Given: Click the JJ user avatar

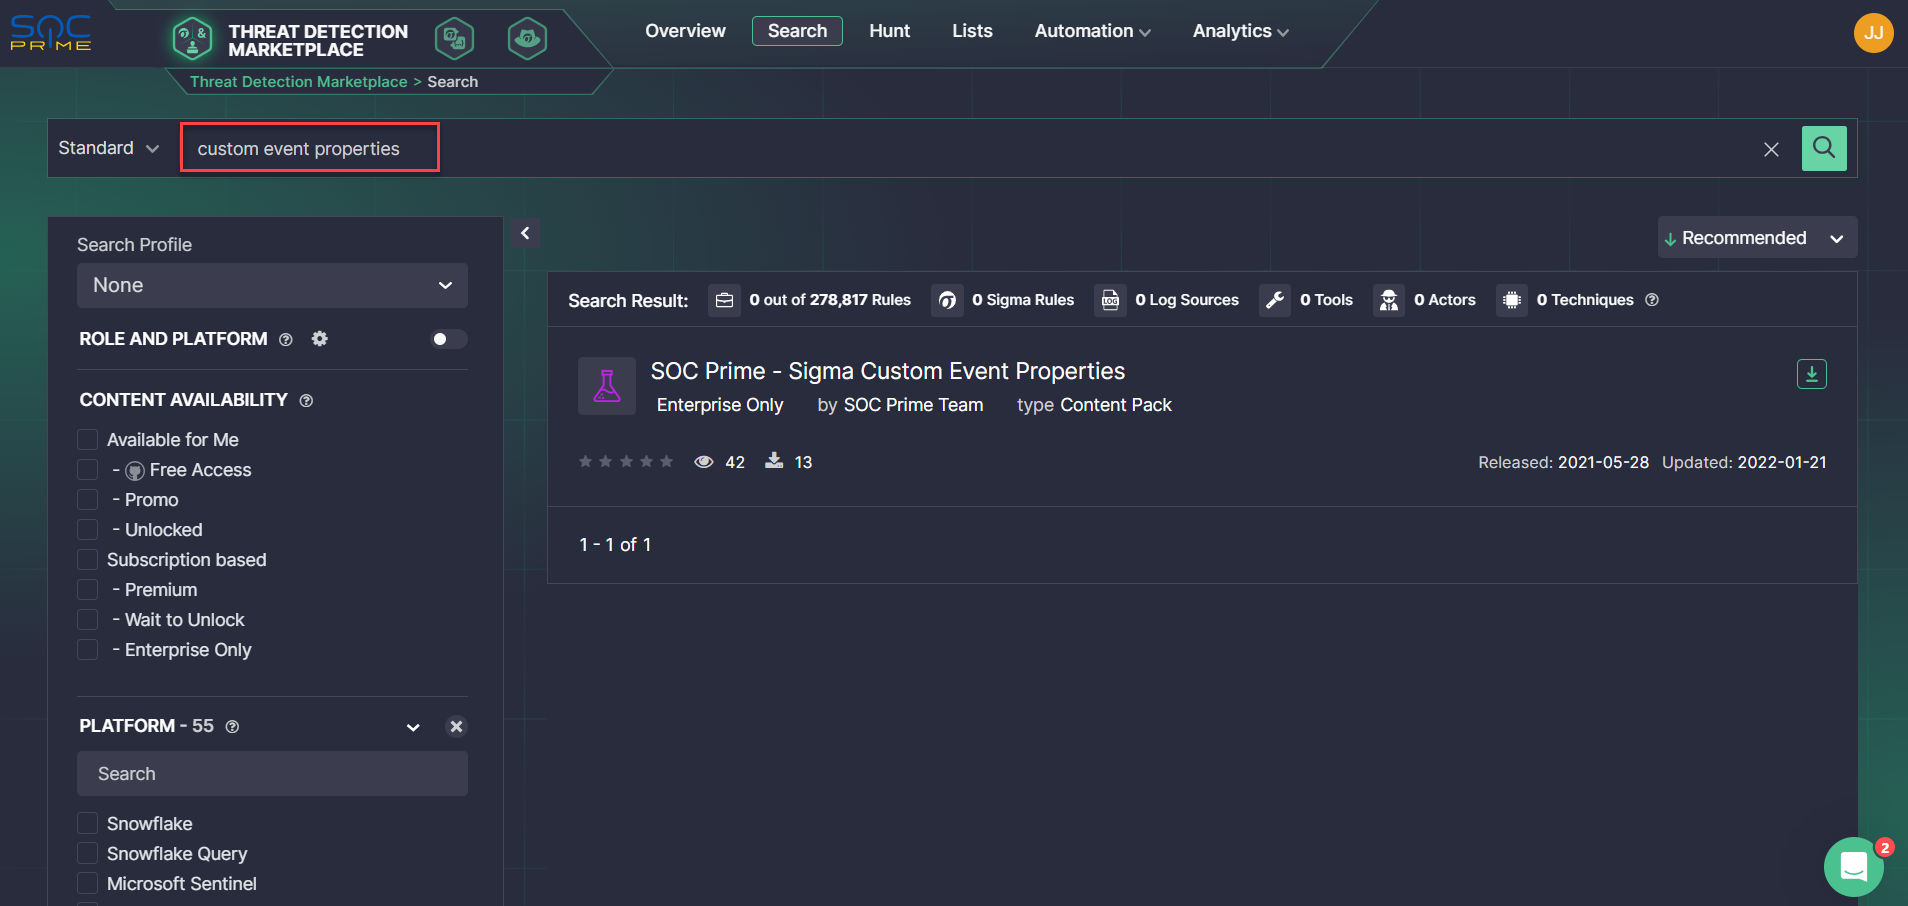Looking at the screenshot, I should click(x=1873, y=33).
